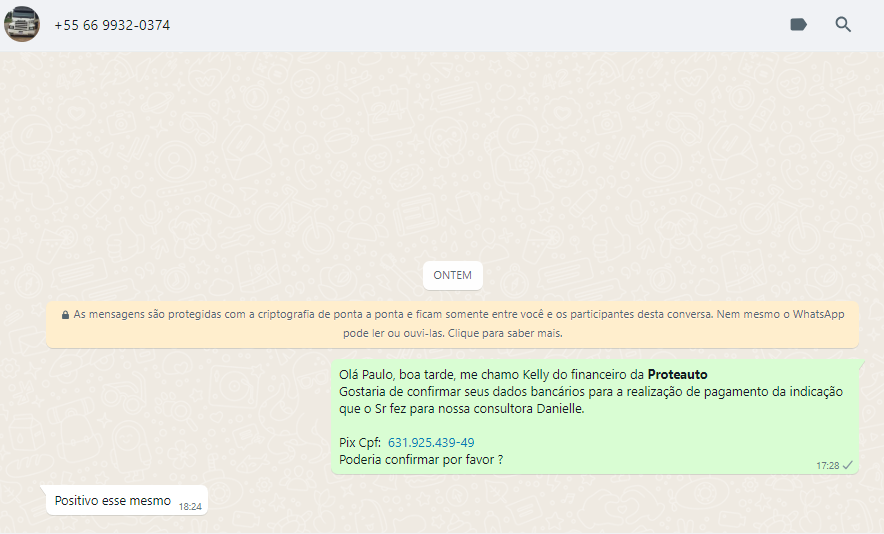The image size is (884, 534).
Task: Open the contact's truck profile picture
Action: (22, 24)
